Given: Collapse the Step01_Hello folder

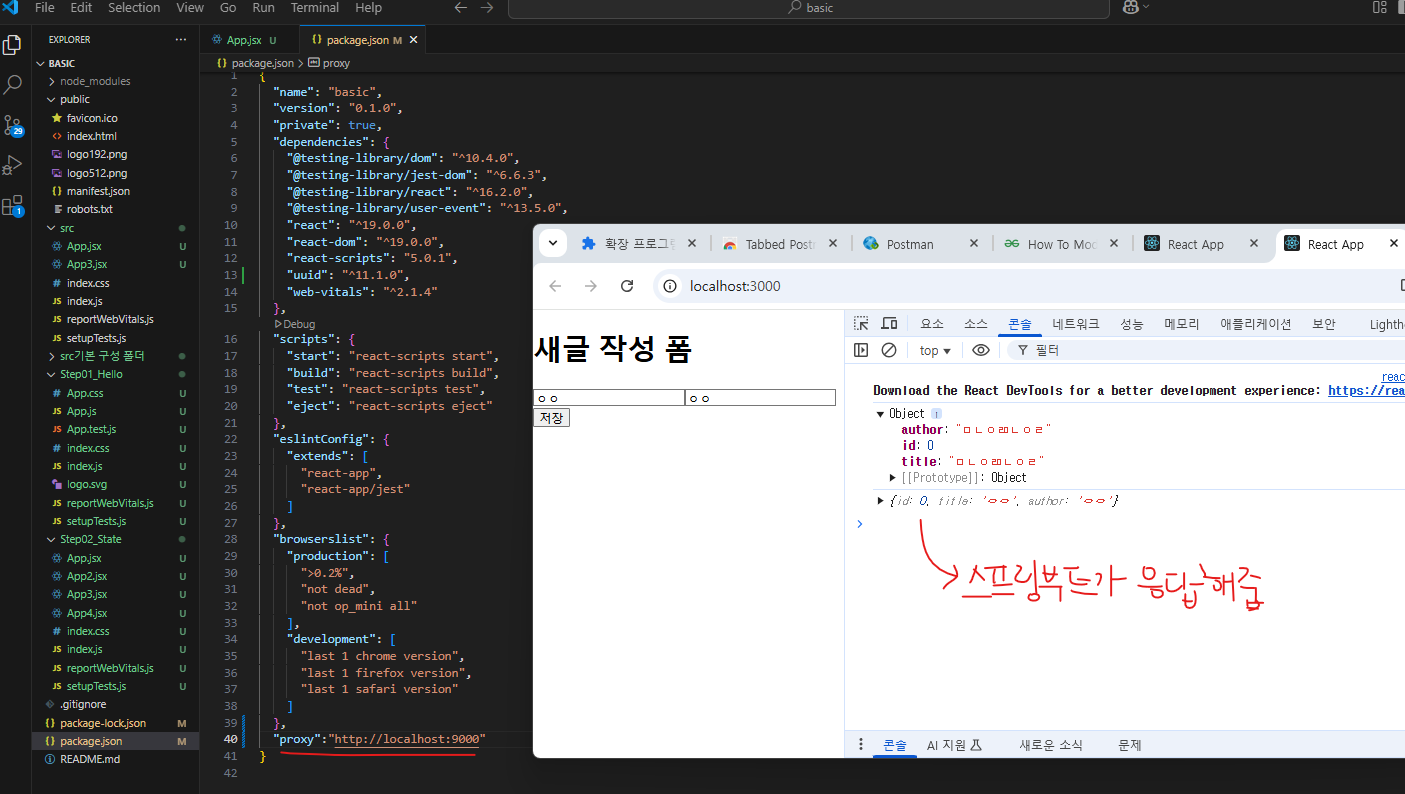Looking at the screenshot, I should 91,374.
